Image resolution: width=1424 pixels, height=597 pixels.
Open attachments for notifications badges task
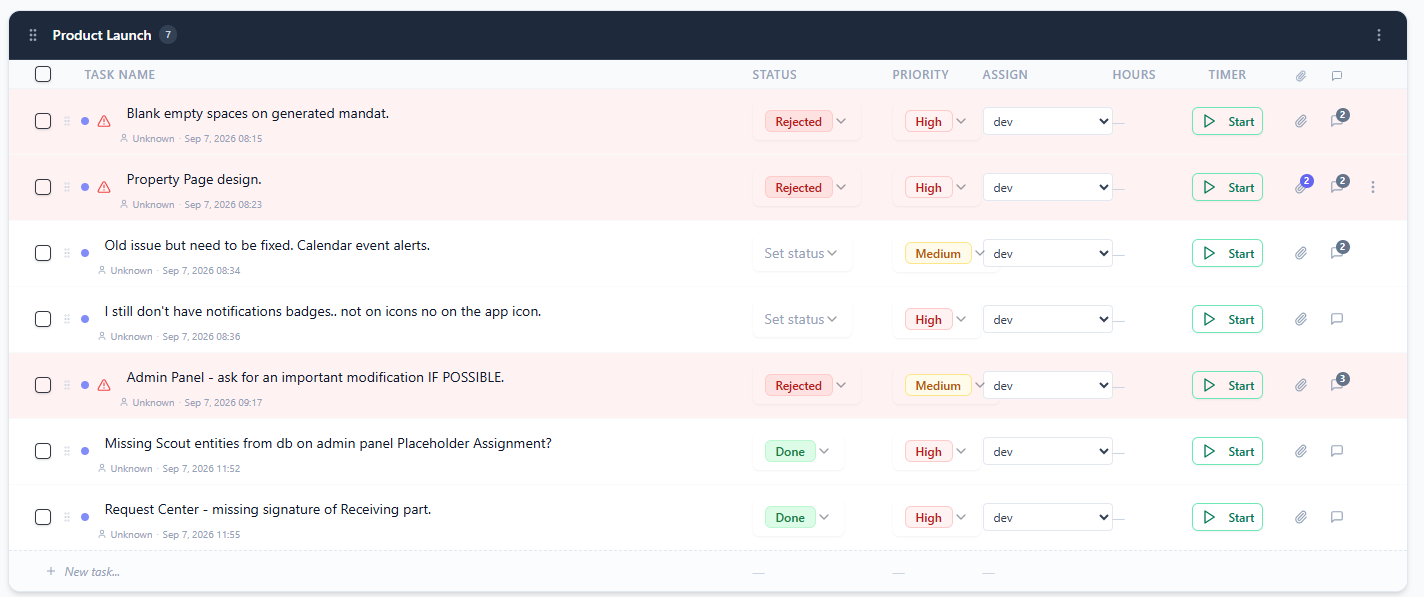click(1301, 319)
